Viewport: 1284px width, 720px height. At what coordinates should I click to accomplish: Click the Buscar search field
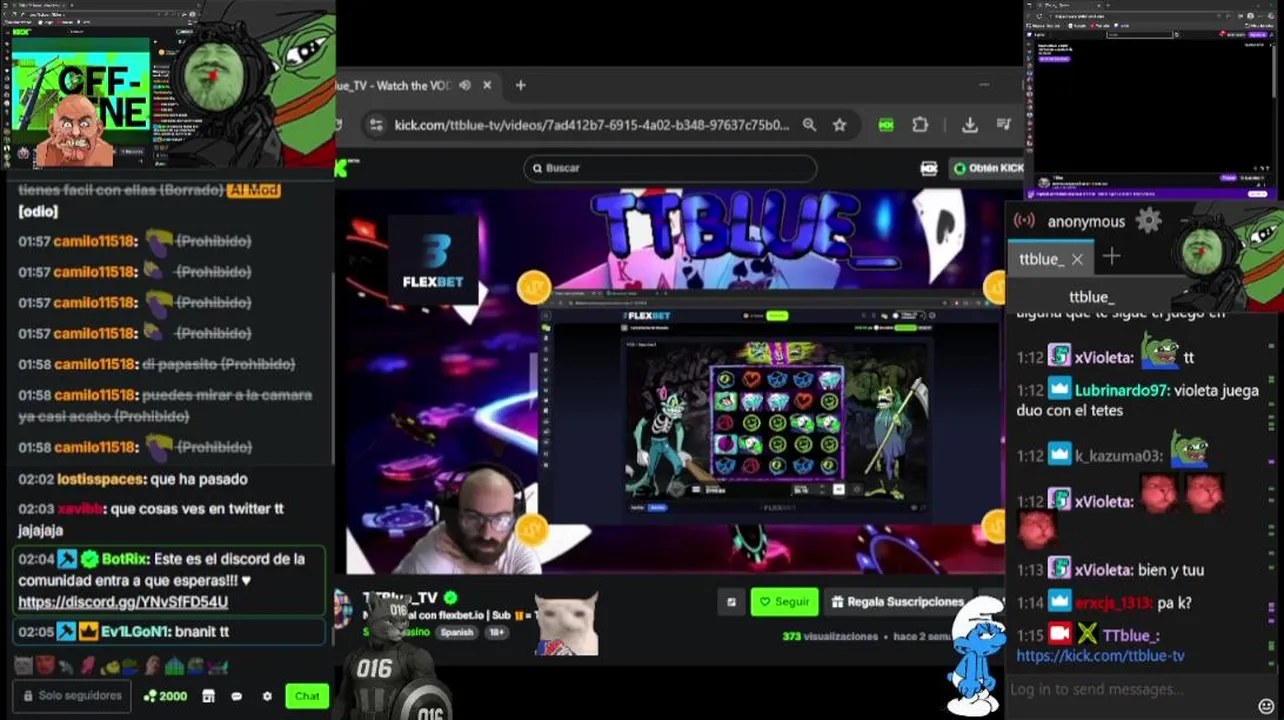pos(670,168)
